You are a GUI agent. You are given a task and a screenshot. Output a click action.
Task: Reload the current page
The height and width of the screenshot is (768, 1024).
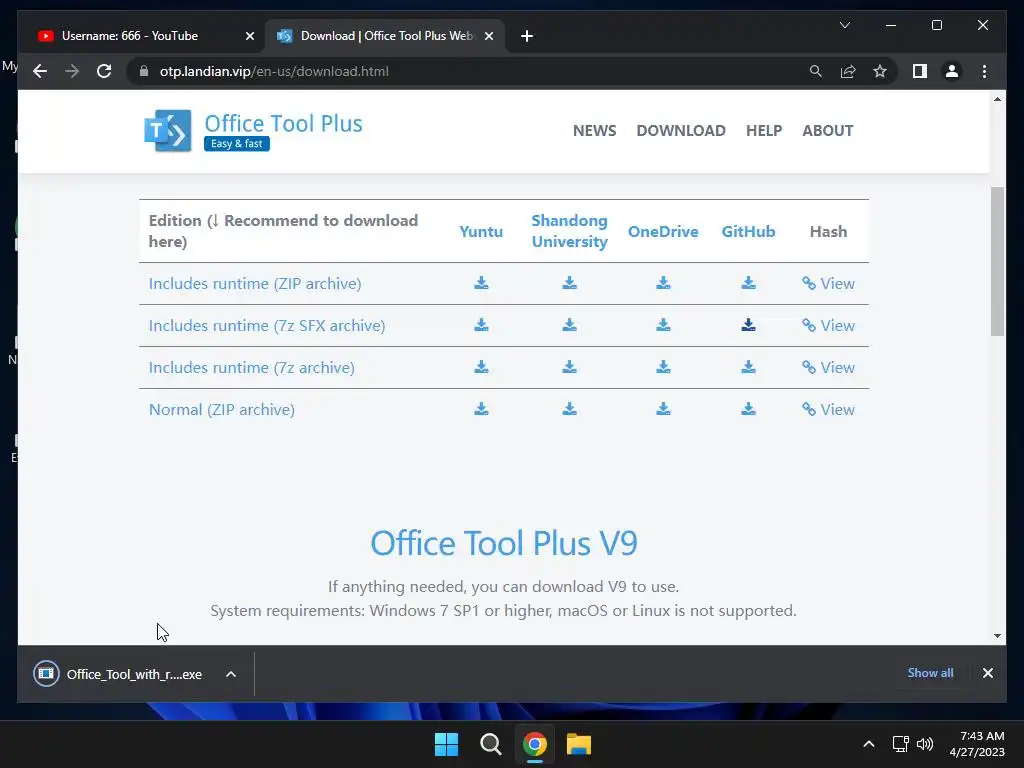(104, 71)
